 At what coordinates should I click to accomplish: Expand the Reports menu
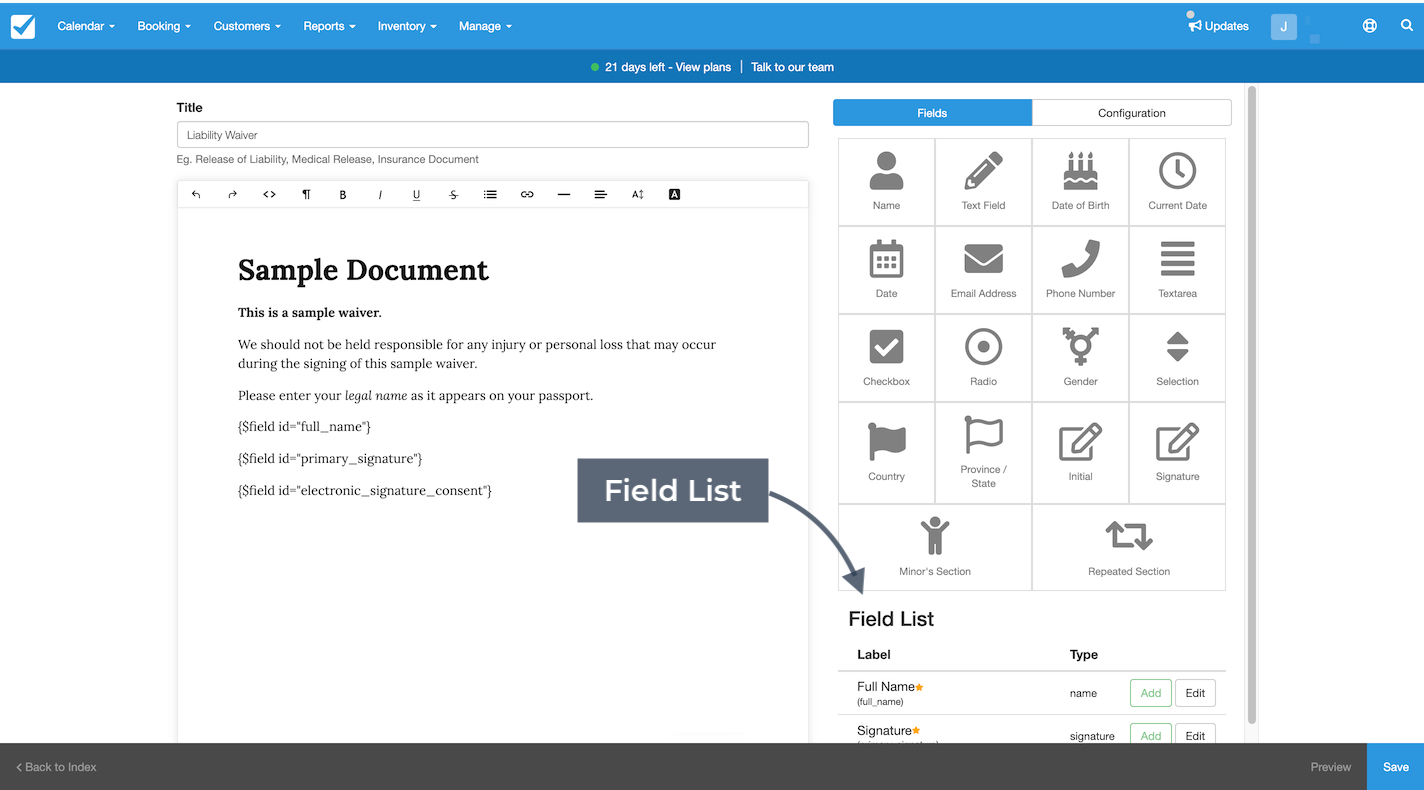pyautogui.click(x=330, y=26)
